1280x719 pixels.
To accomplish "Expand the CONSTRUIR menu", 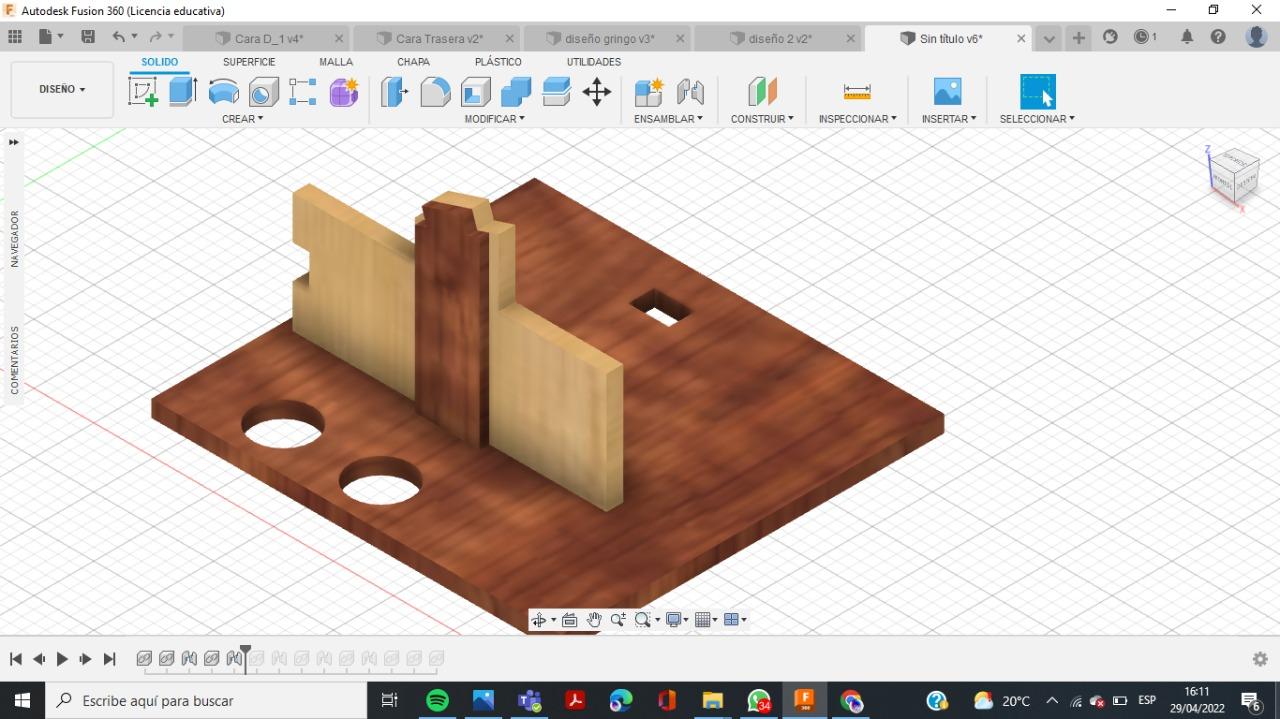I will point(762,119).
